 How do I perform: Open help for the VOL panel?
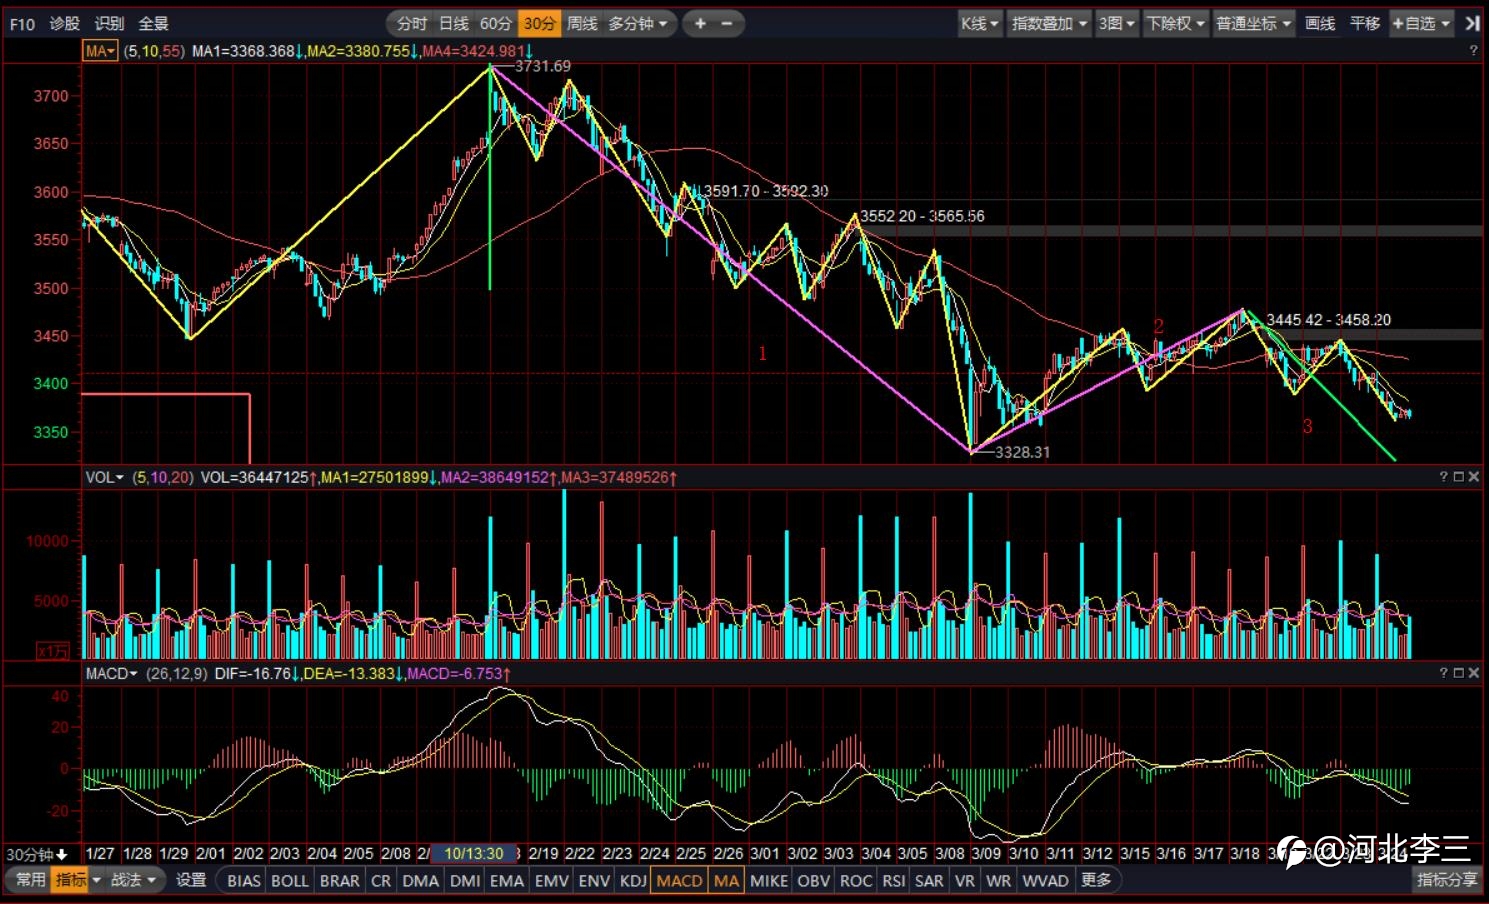1443,477
